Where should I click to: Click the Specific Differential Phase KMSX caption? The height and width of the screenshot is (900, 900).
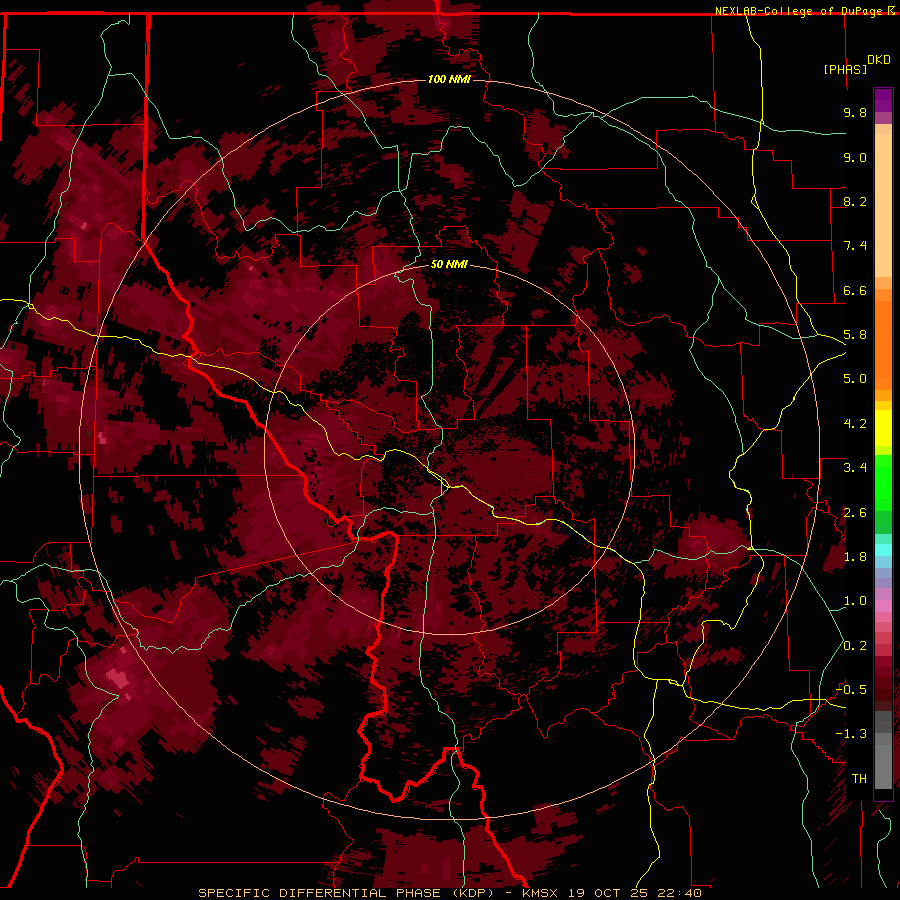point(450,893)
